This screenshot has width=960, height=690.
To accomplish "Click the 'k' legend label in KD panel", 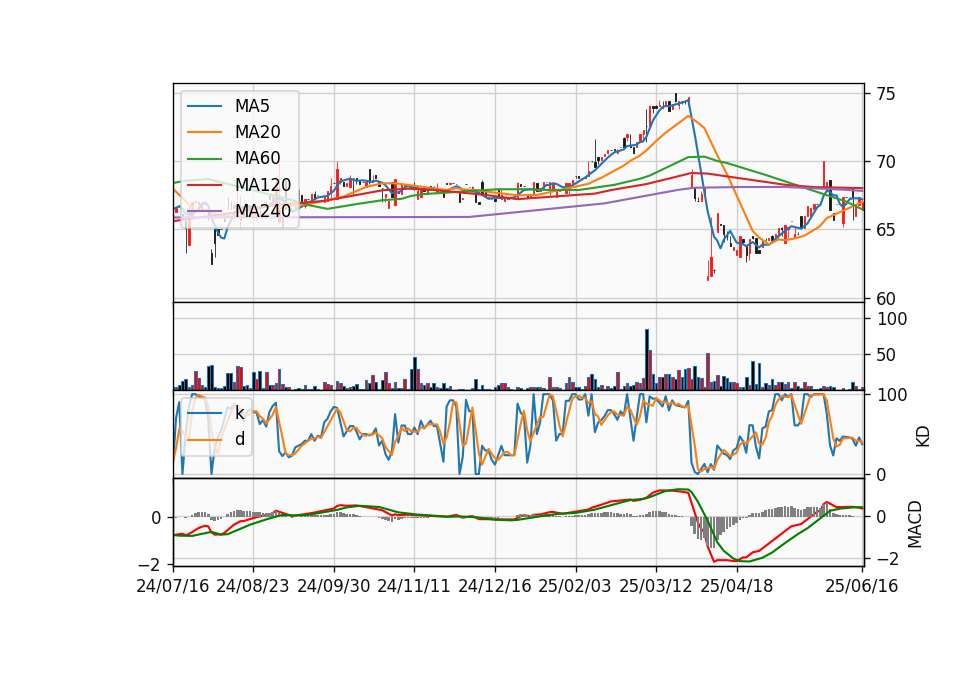I will [239, 413].
